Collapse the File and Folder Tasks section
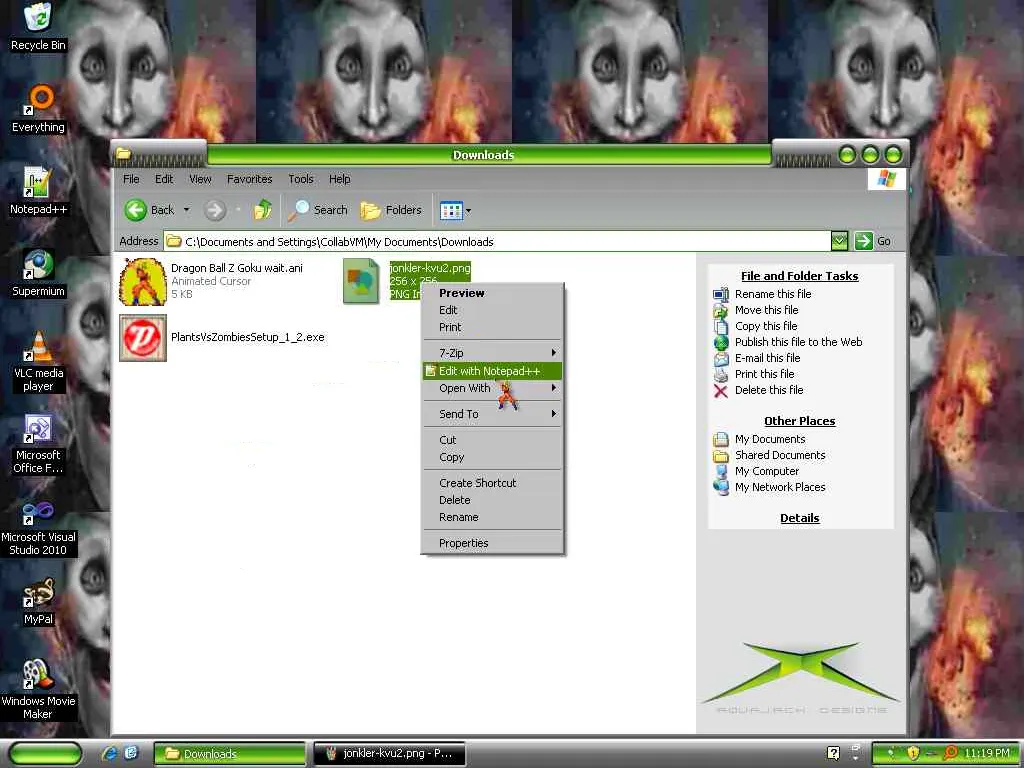This screenshot has height=768, width=1024. tap(799, 276)
